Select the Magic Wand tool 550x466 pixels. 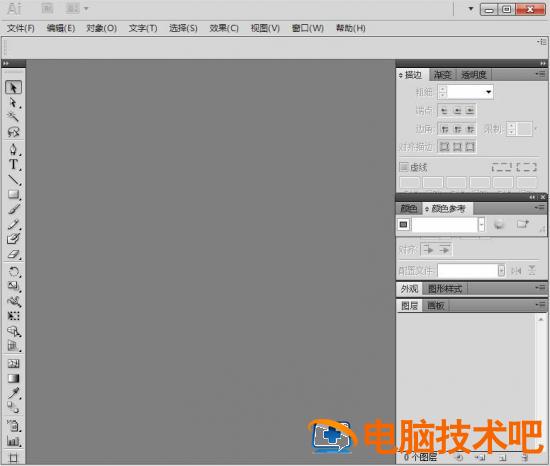pos(13,116)
